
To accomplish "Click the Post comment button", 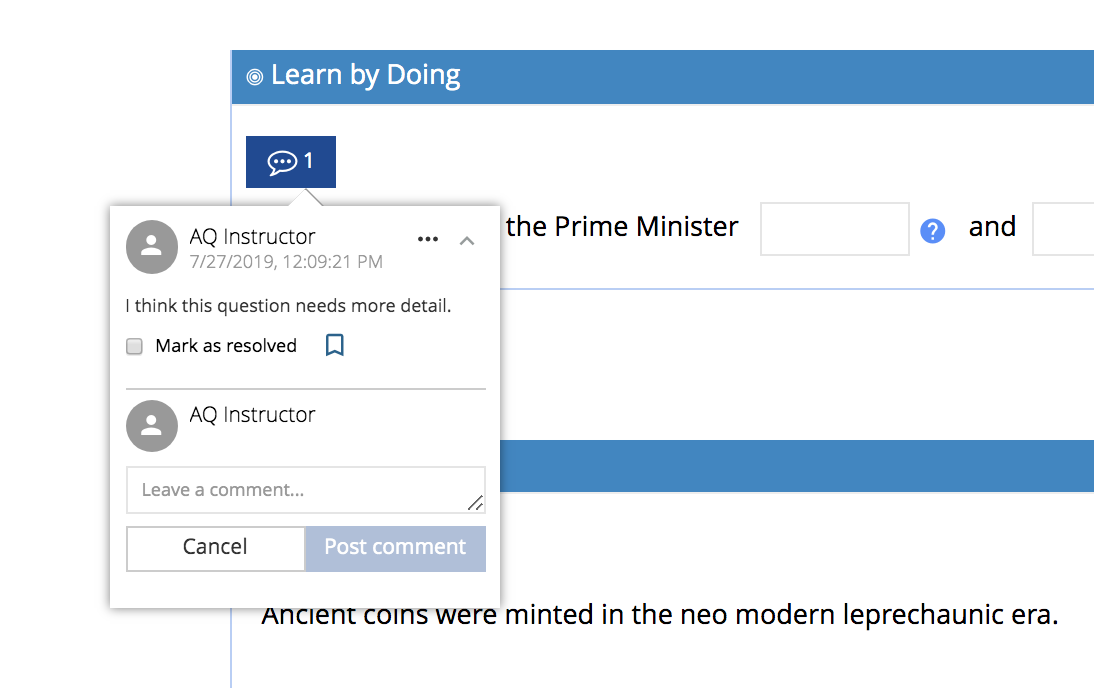I will click(x=396, y=548).
